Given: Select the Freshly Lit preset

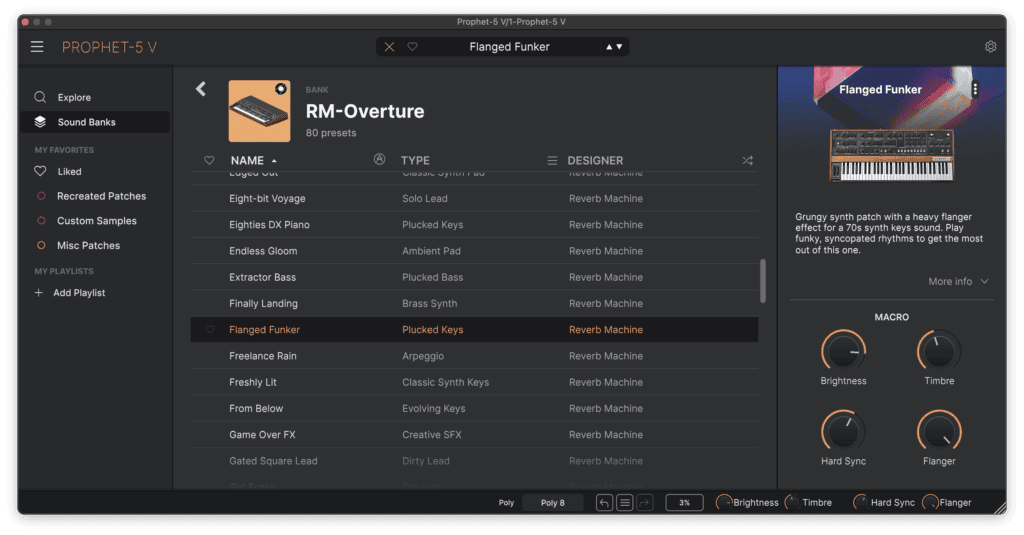Looking at the screenshot, I should pos(474,382).
